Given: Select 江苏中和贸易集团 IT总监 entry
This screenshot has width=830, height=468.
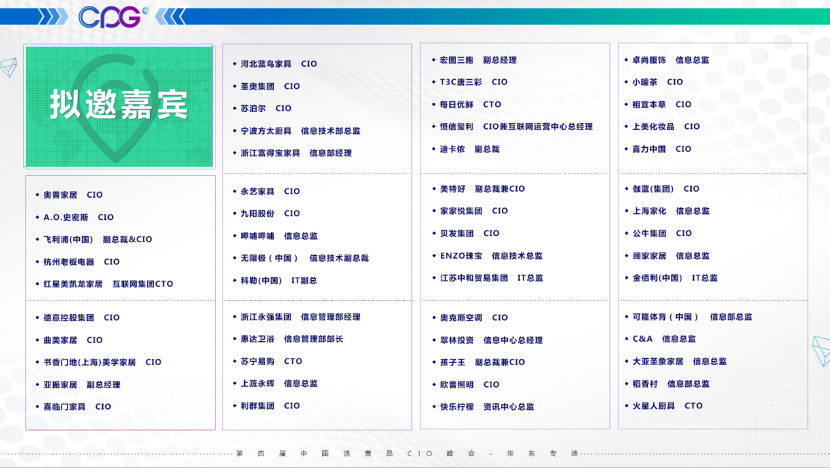Looking at the screenshot, I should 491,278.
